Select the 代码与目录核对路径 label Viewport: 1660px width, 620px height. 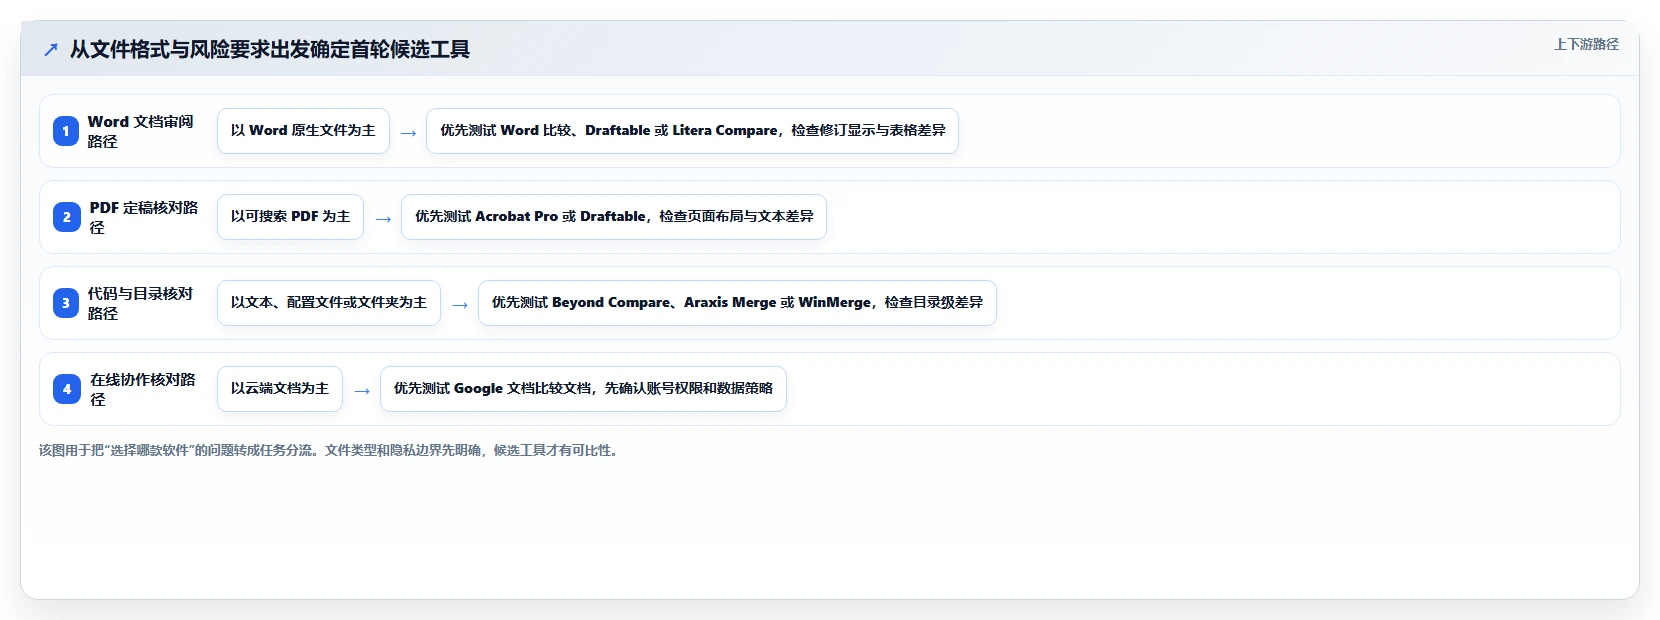141,303
